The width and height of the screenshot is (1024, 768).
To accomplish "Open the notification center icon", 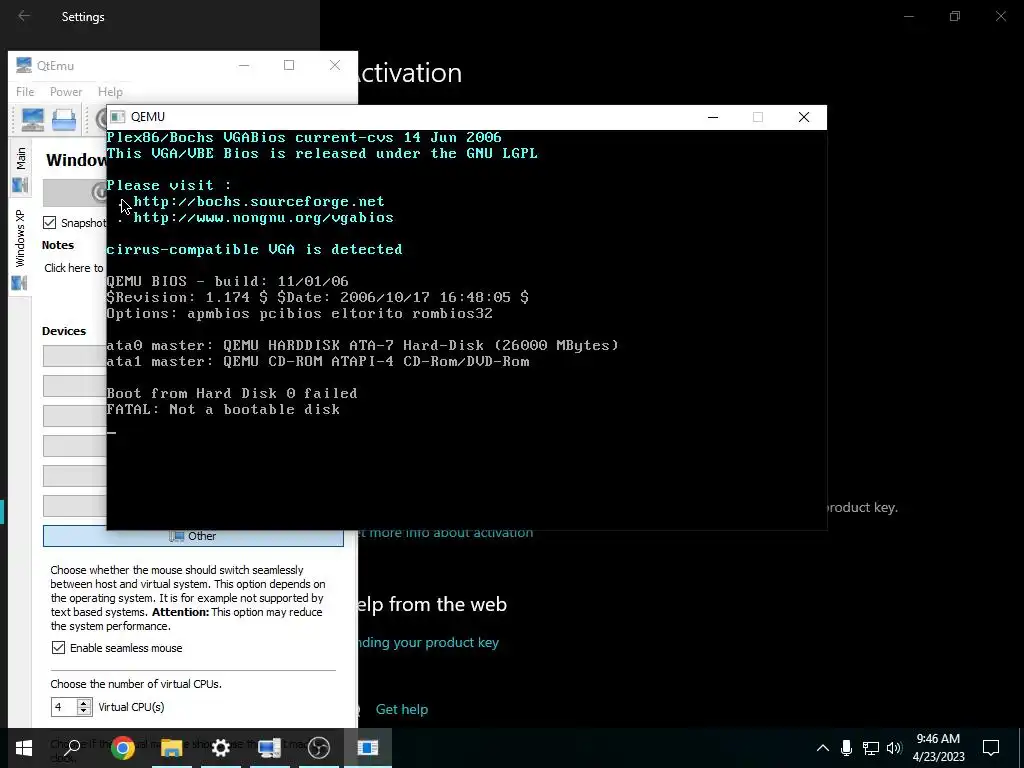I will coord(991,748).
